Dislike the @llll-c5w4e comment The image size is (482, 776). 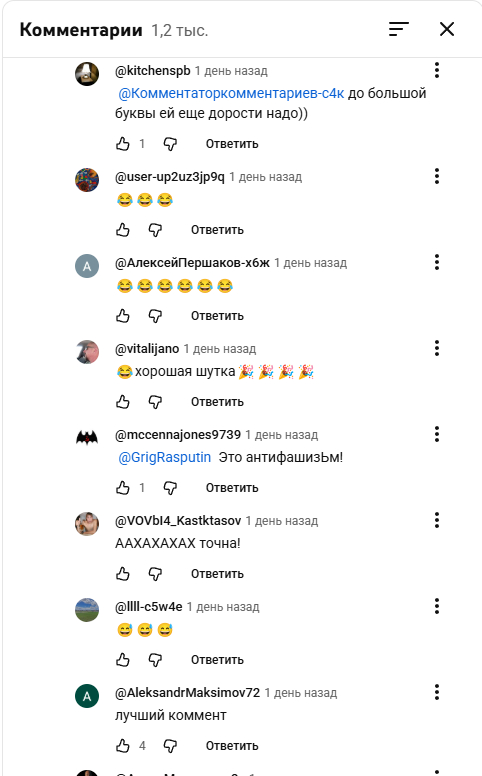point(155,660)
